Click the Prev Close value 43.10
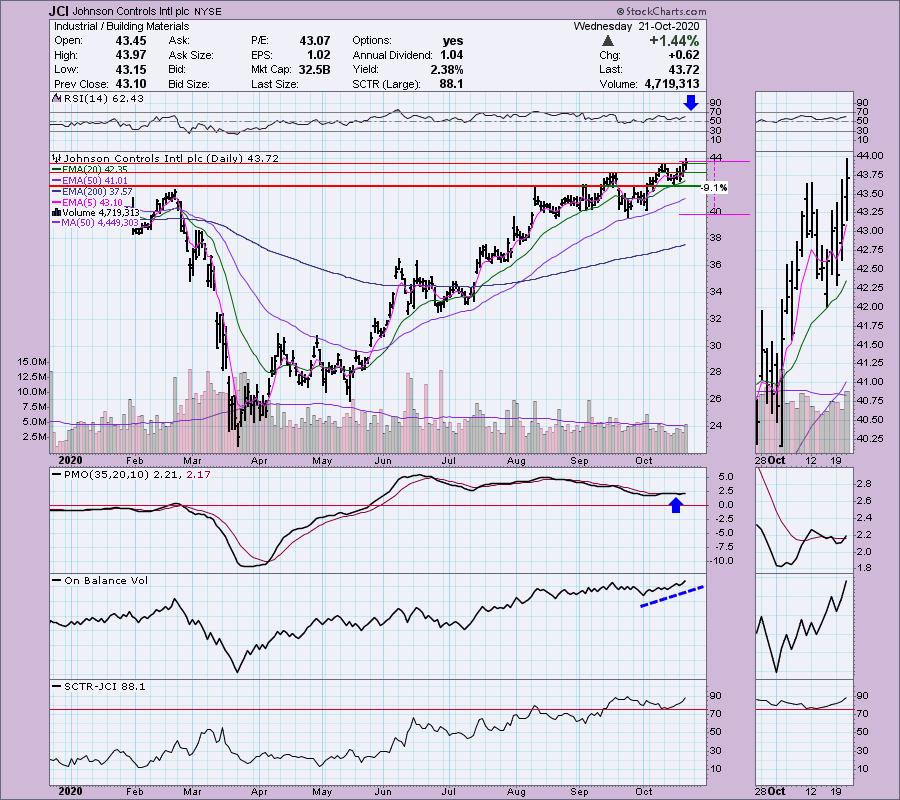 pyautogui.click(x=131, y=84)
